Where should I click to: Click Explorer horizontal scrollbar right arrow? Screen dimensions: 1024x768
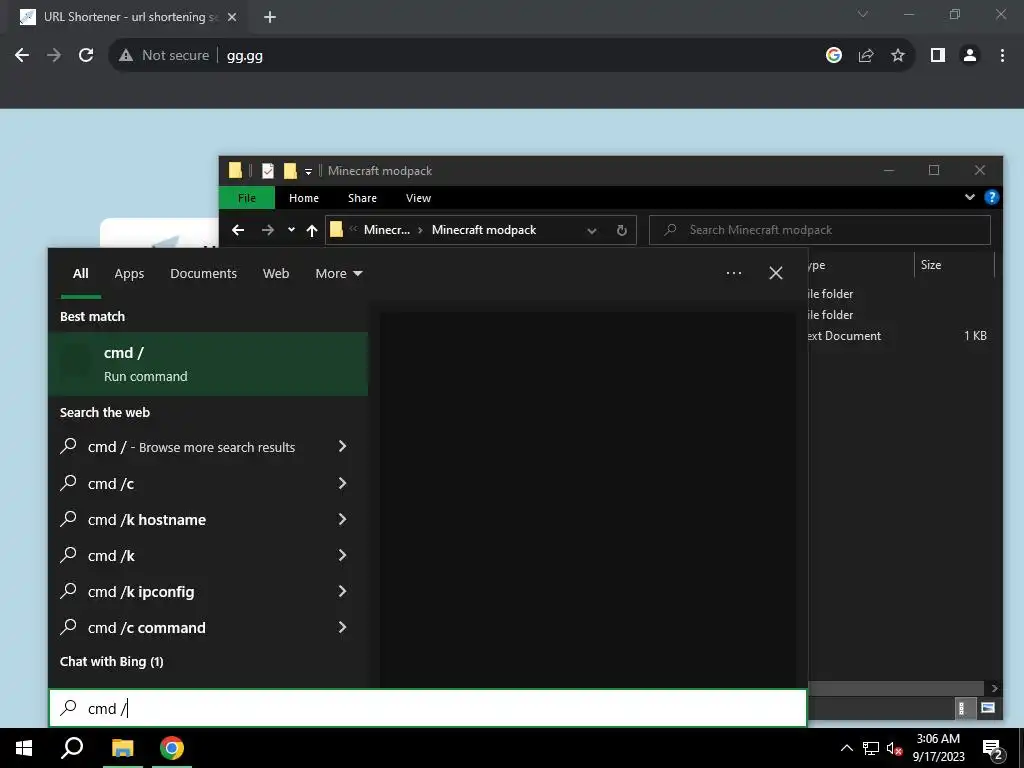pos(994,688)
